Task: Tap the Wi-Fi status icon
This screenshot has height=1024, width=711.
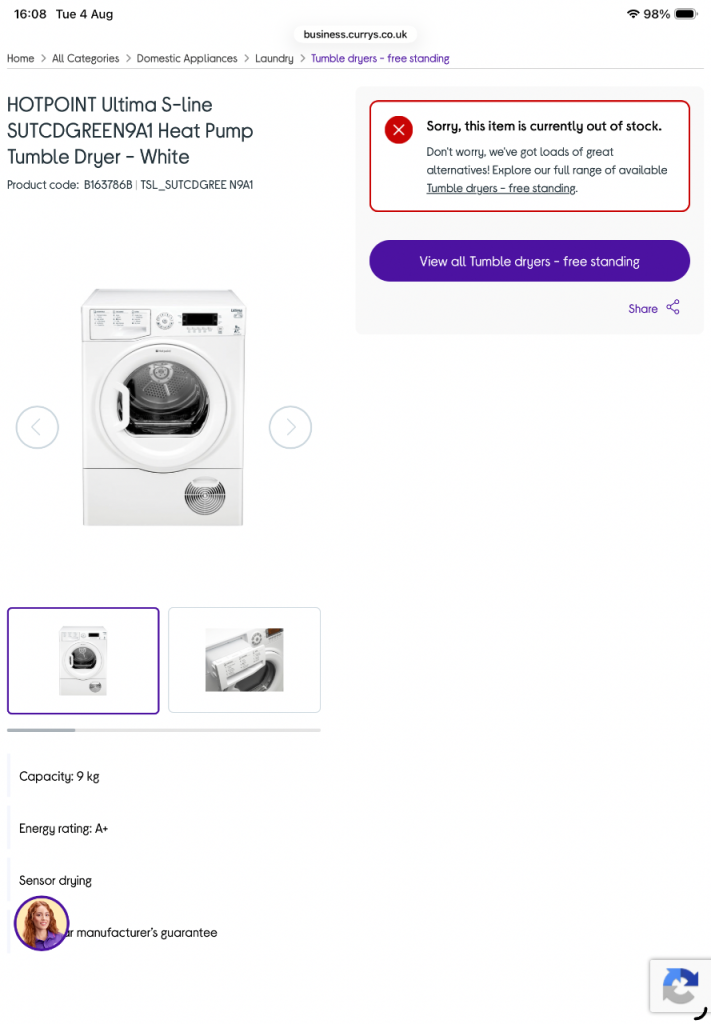Action: (x=633, y=14)
